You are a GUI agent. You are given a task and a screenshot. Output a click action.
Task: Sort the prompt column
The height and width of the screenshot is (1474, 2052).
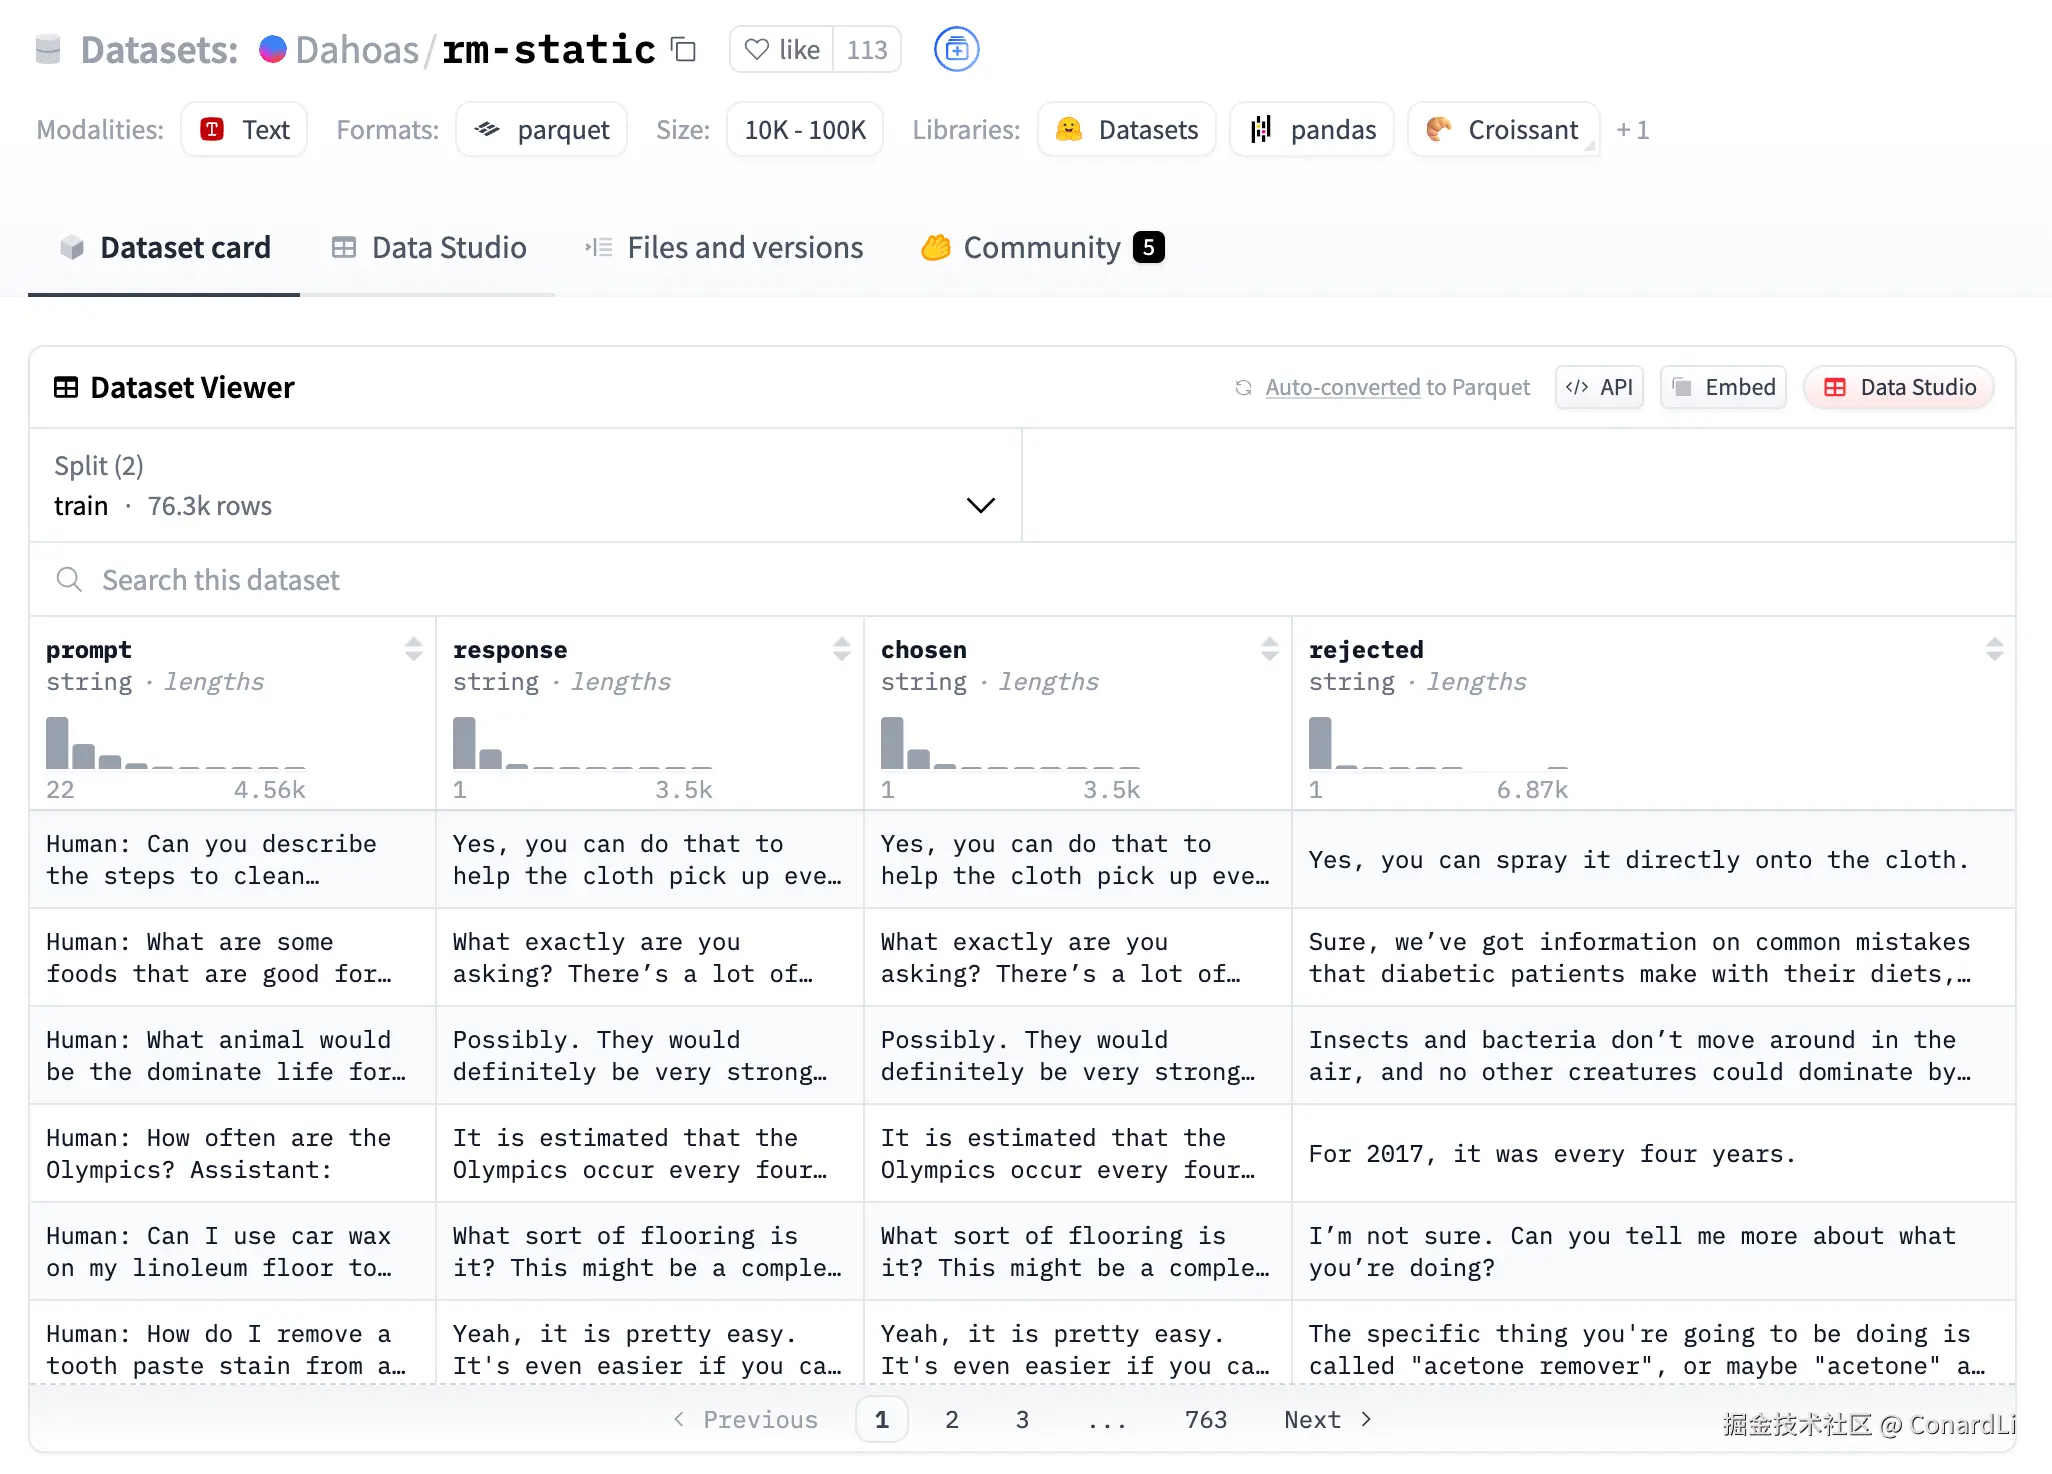click(x=414, y=649)
